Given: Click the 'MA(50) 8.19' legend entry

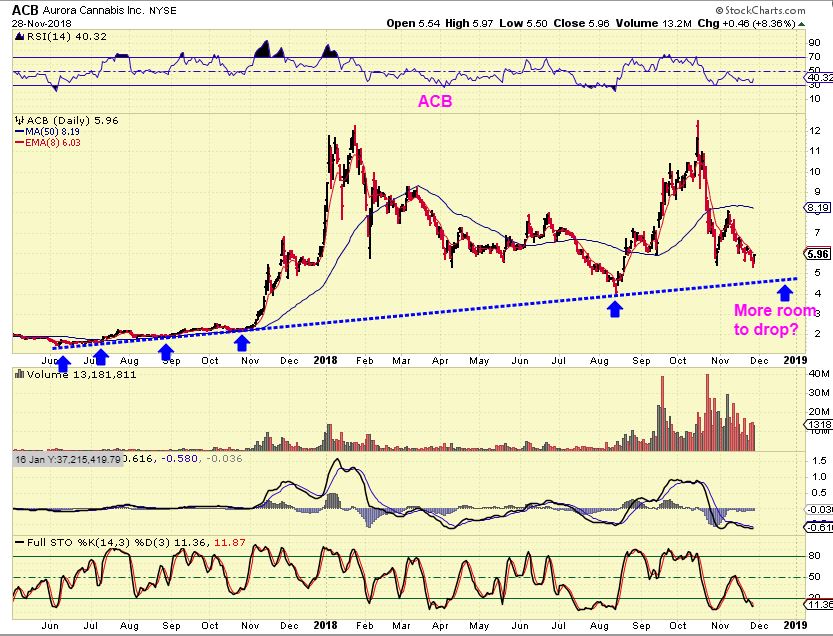Looking at the screenshot, I should [x=52, y=132].
